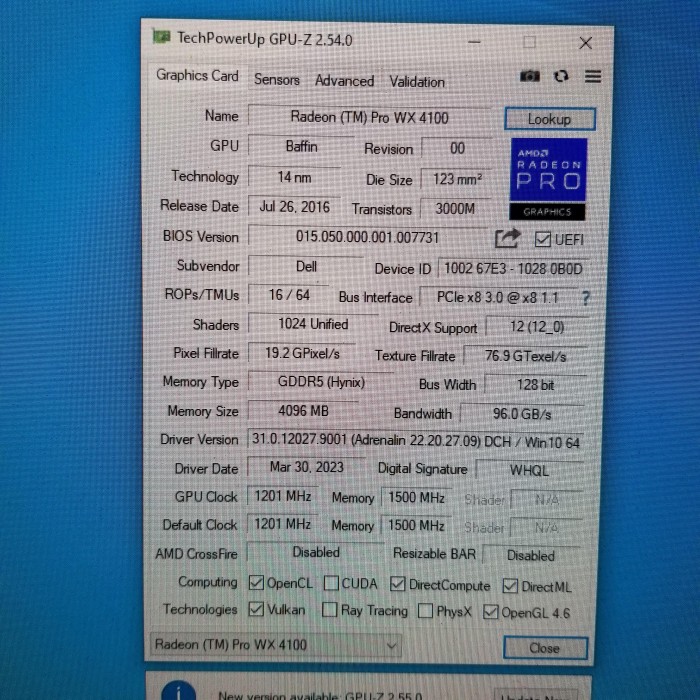Viewport: 700px width, 700px height.
Task: Toggle the CUDA checkbox
Action: 331,583
